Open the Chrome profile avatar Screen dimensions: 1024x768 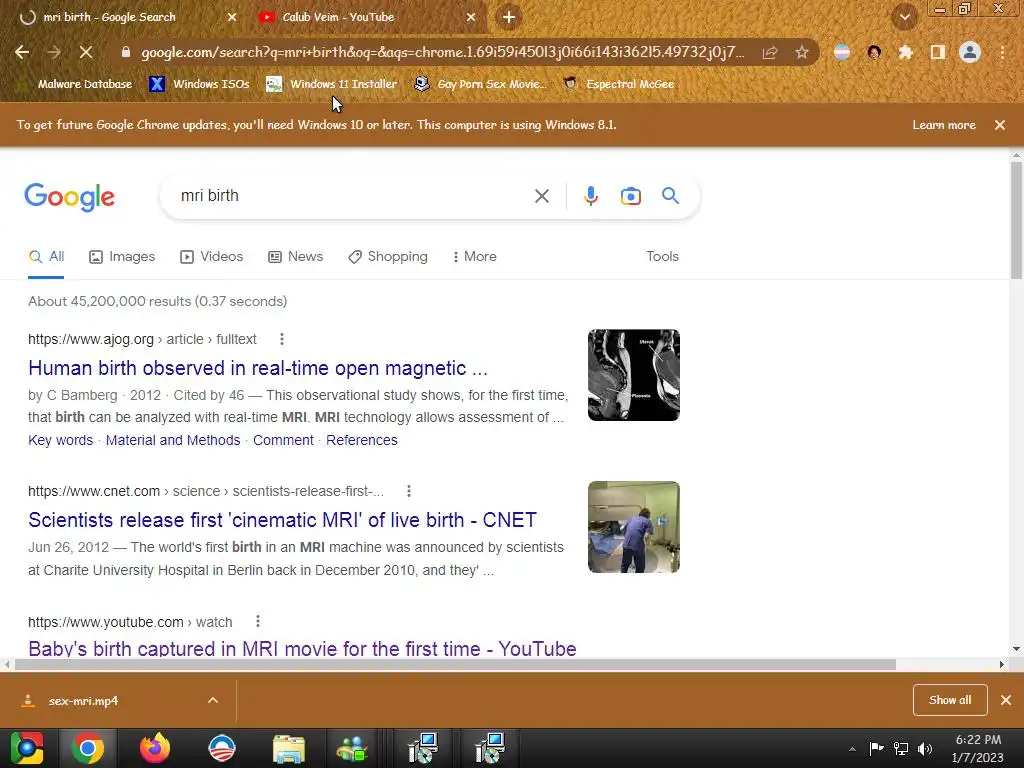pos(970,52)
